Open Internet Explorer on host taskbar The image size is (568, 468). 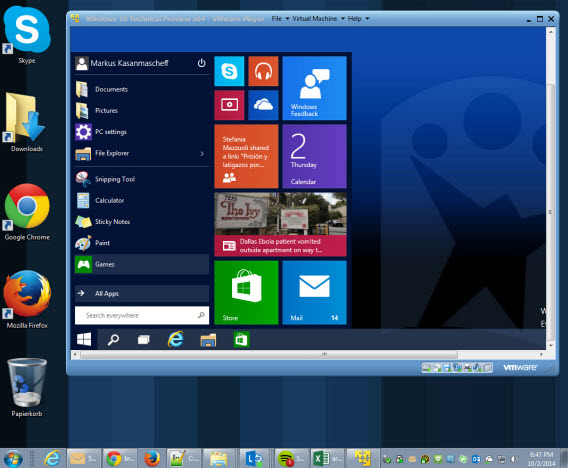(x=53, y=459)
